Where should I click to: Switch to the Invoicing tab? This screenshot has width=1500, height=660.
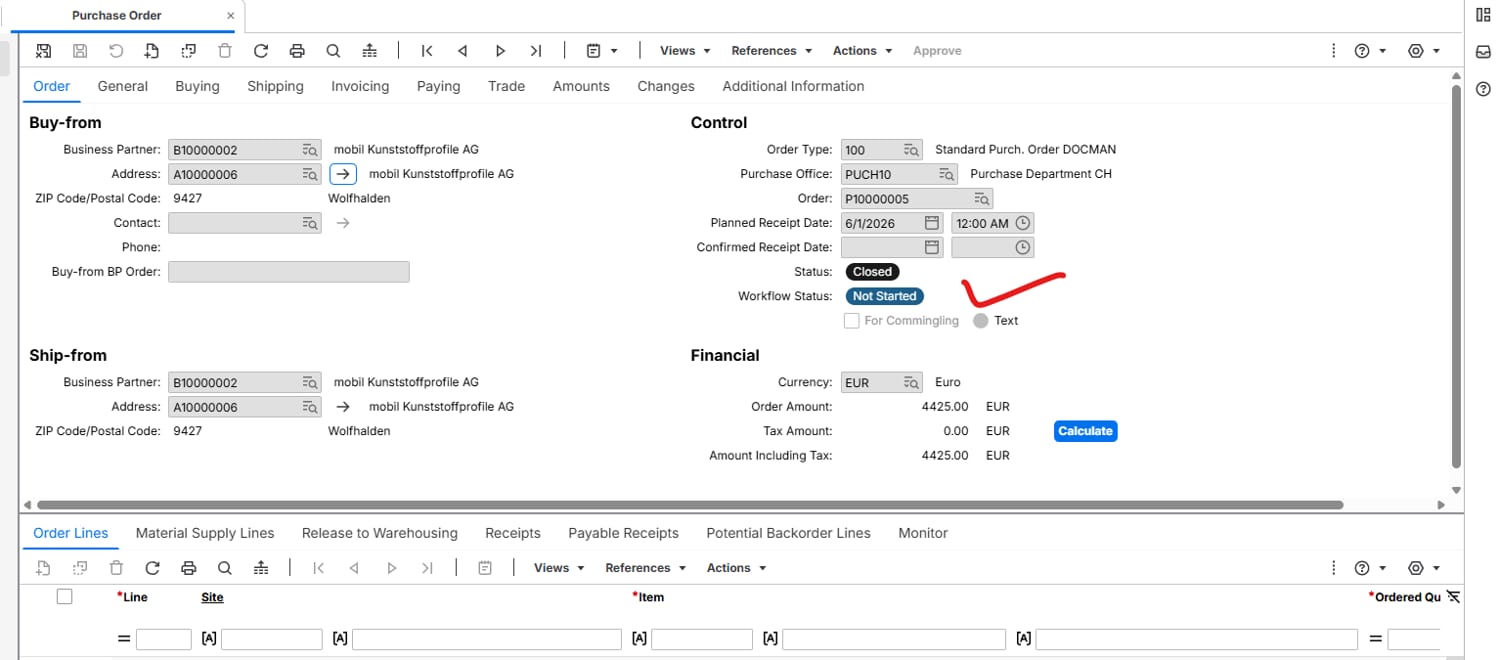click(x=360, y=86)
